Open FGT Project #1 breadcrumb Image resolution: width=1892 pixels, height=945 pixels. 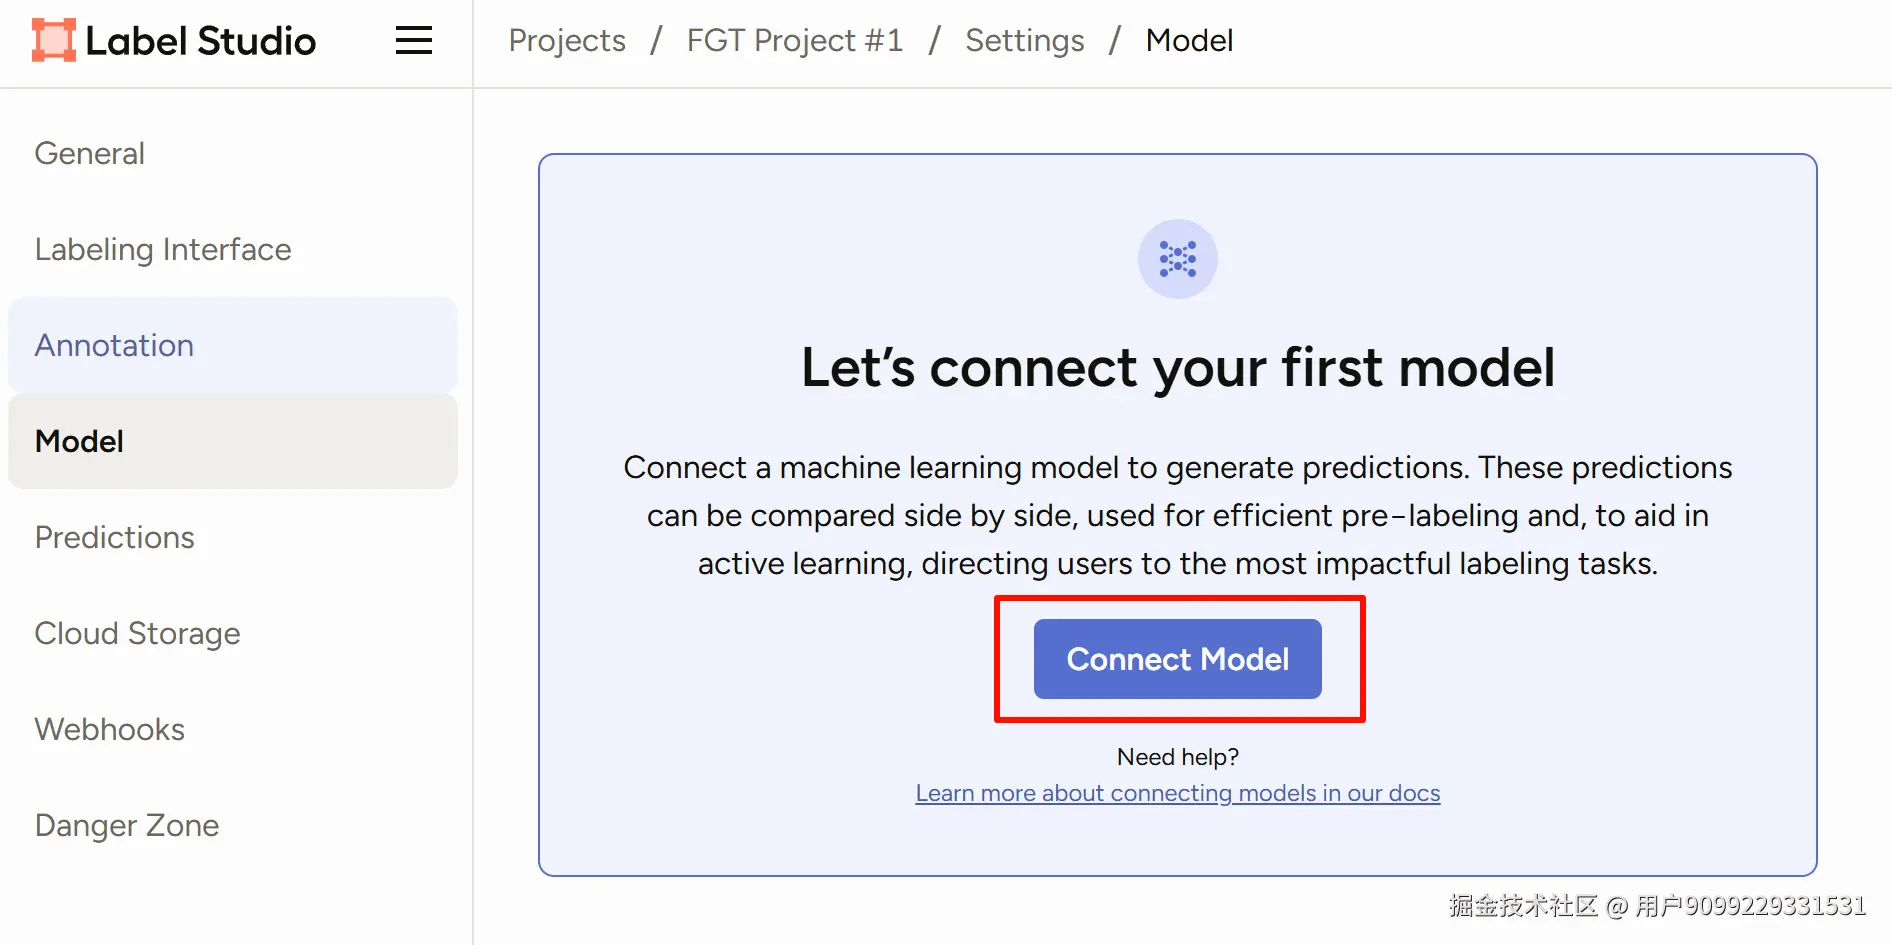tap(794, 41)
